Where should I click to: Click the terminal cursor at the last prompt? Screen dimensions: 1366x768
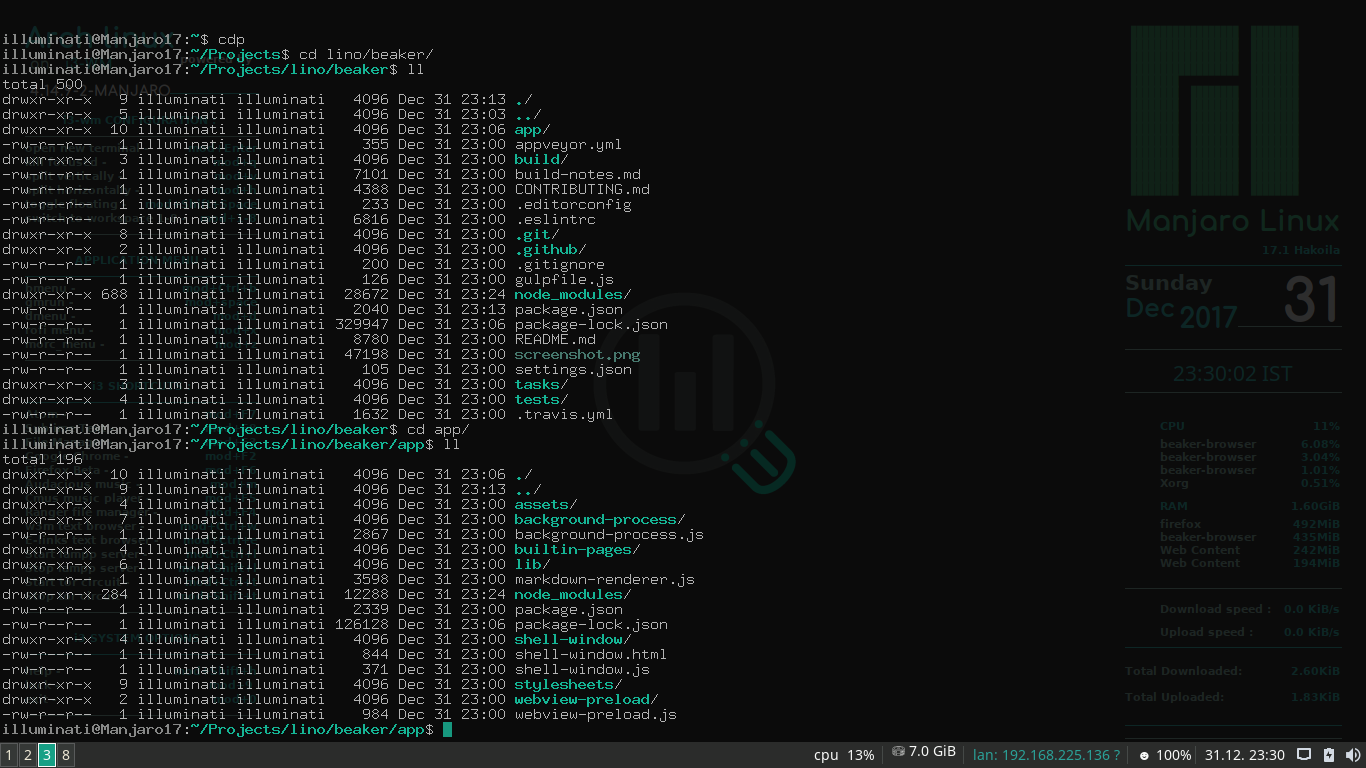tap(447, 730)
